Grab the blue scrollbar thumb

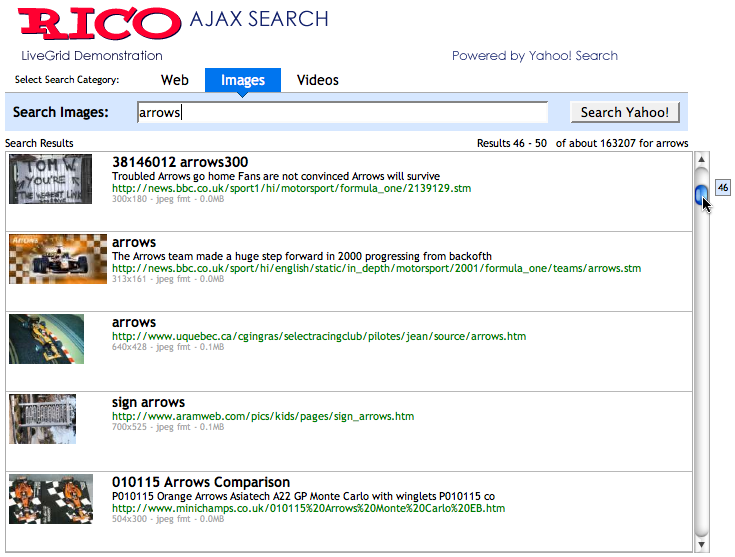[701, 194]
